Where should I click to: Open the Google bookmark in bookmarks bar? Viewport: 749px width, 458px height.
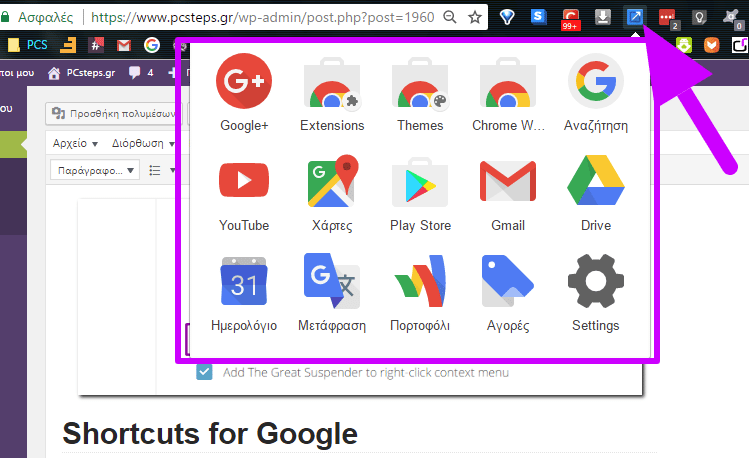point(152,45)
